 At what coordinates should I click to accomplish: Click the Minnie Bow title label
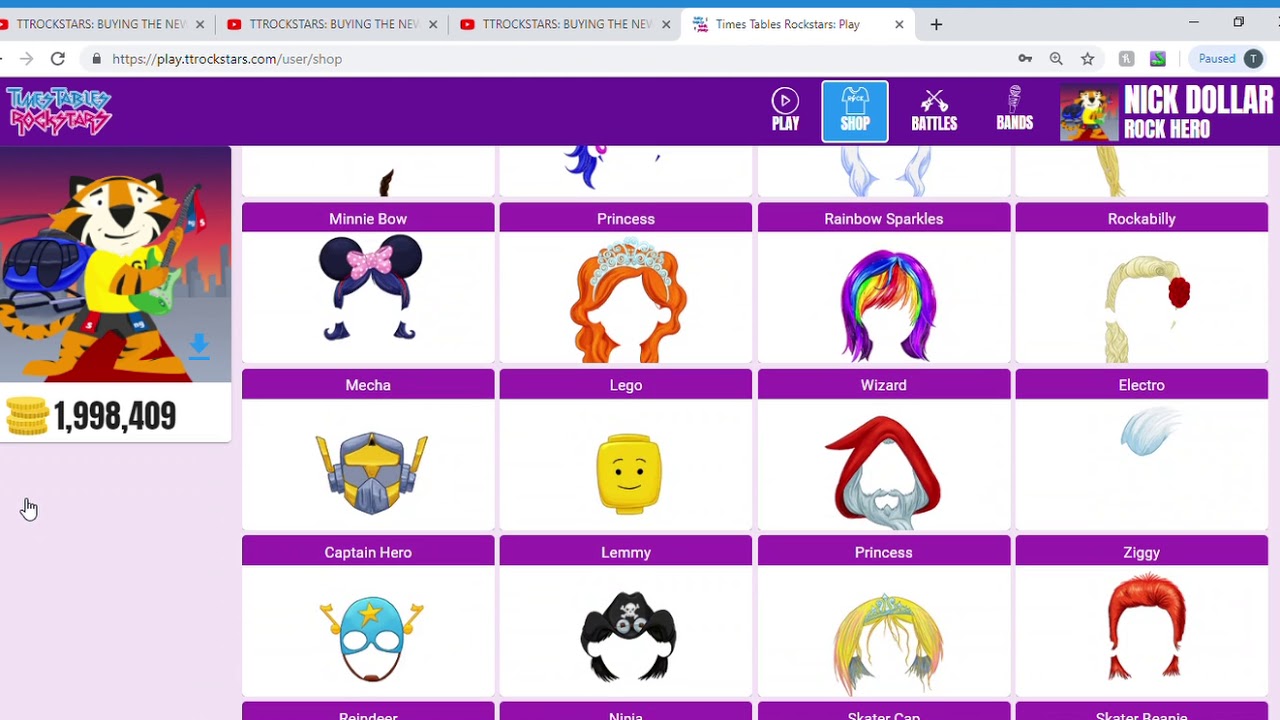click(x=368, y=218)
